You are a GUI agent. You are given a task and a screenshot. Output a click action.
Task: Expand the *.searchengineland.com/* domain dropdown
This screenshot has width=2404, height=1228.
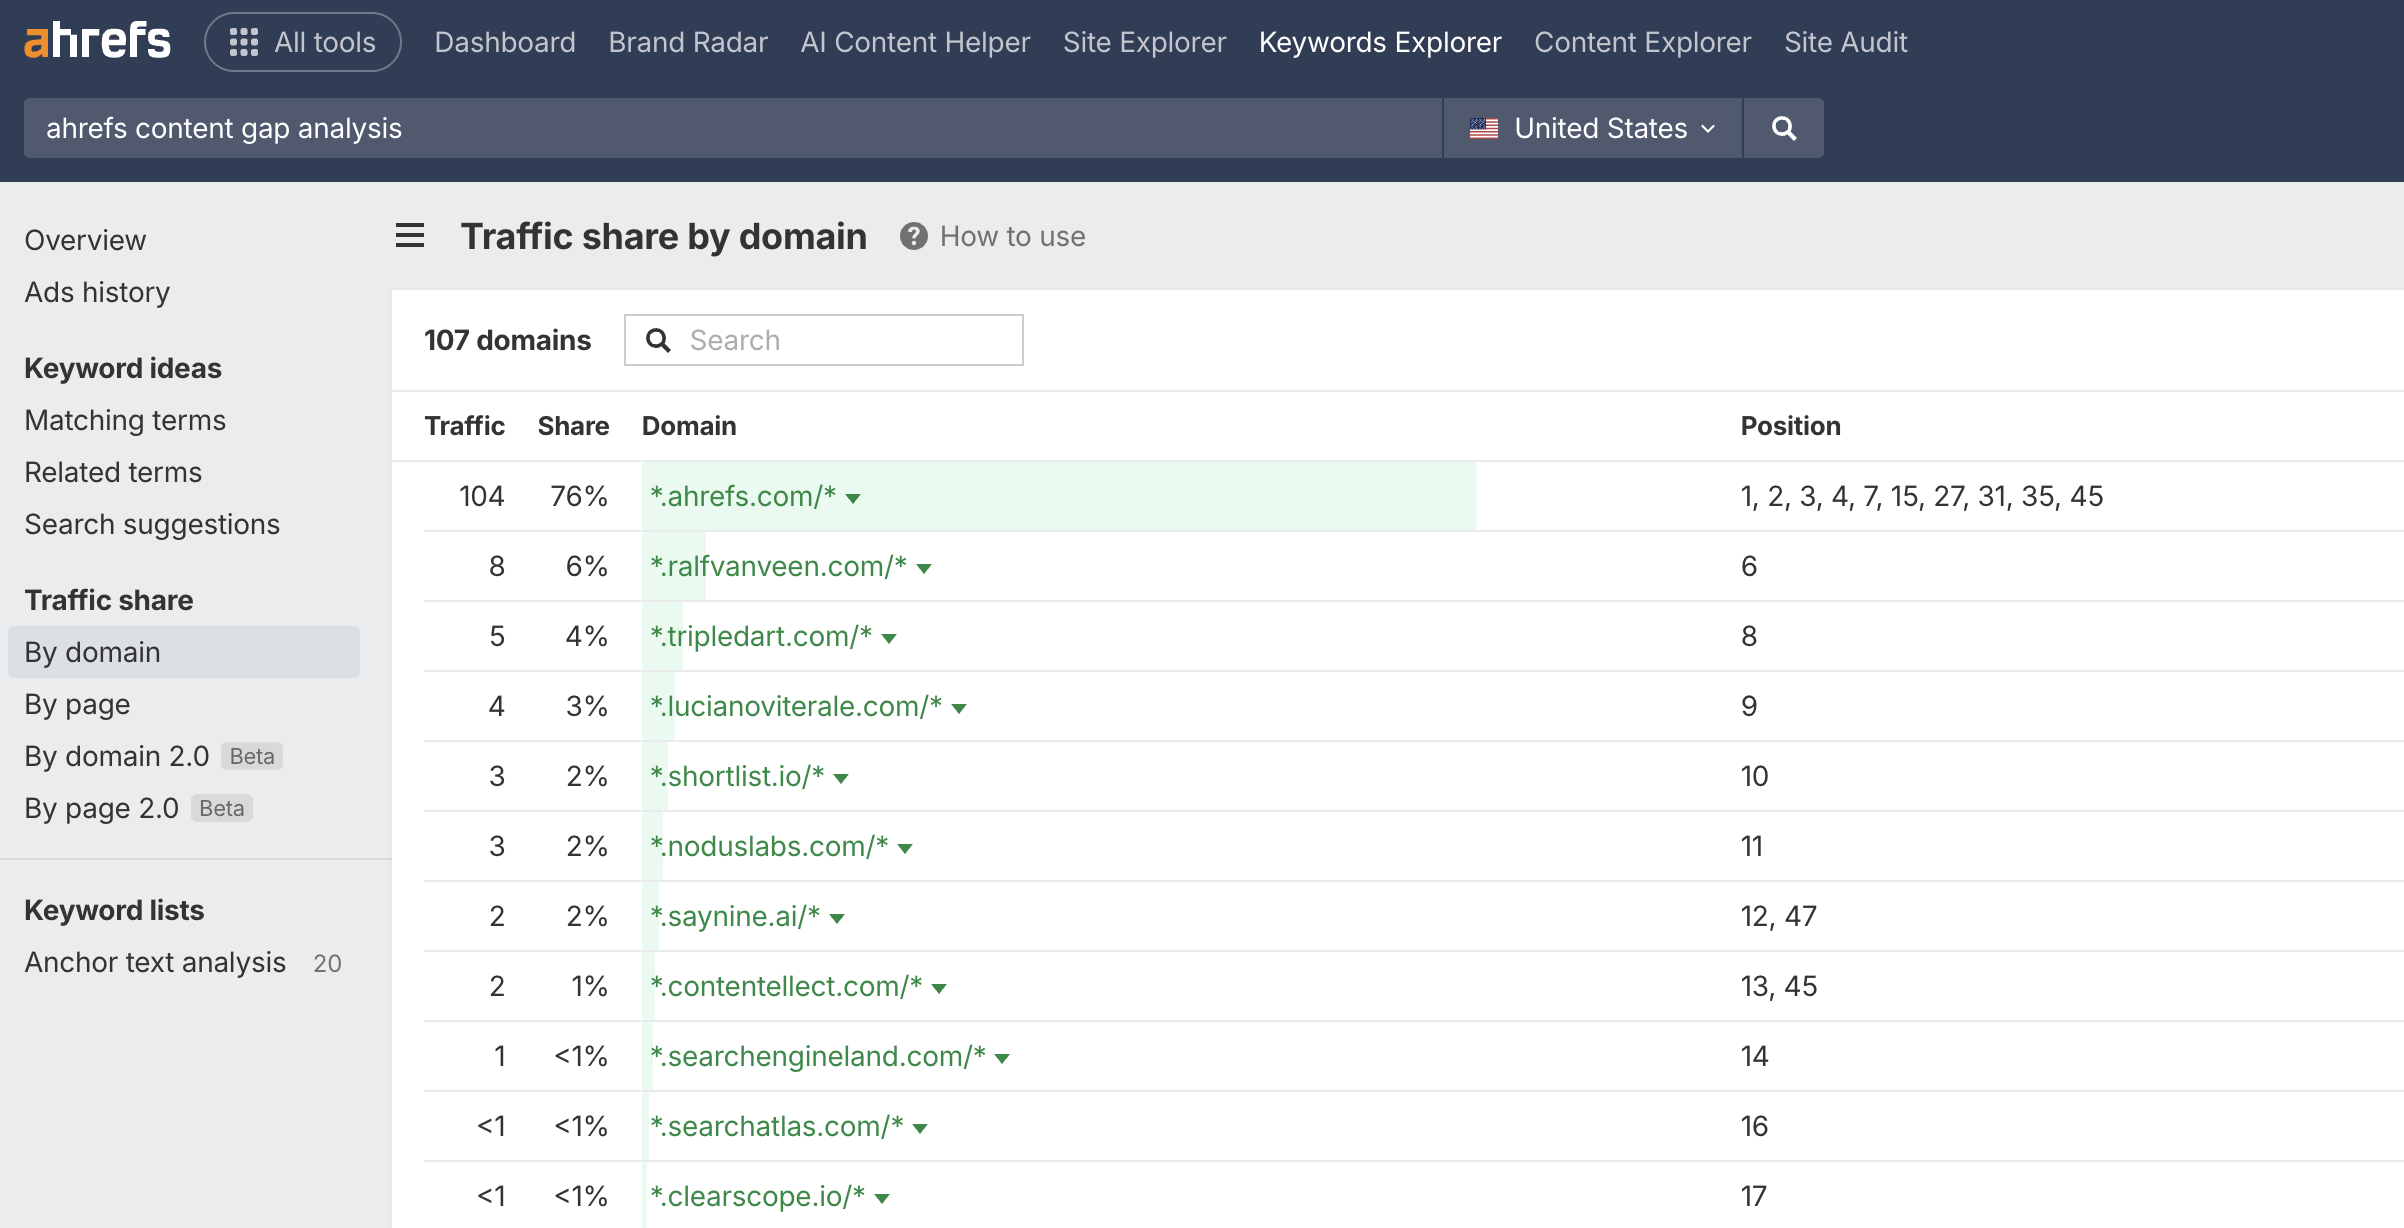pyautogui.click(x=1002, y=1058)
